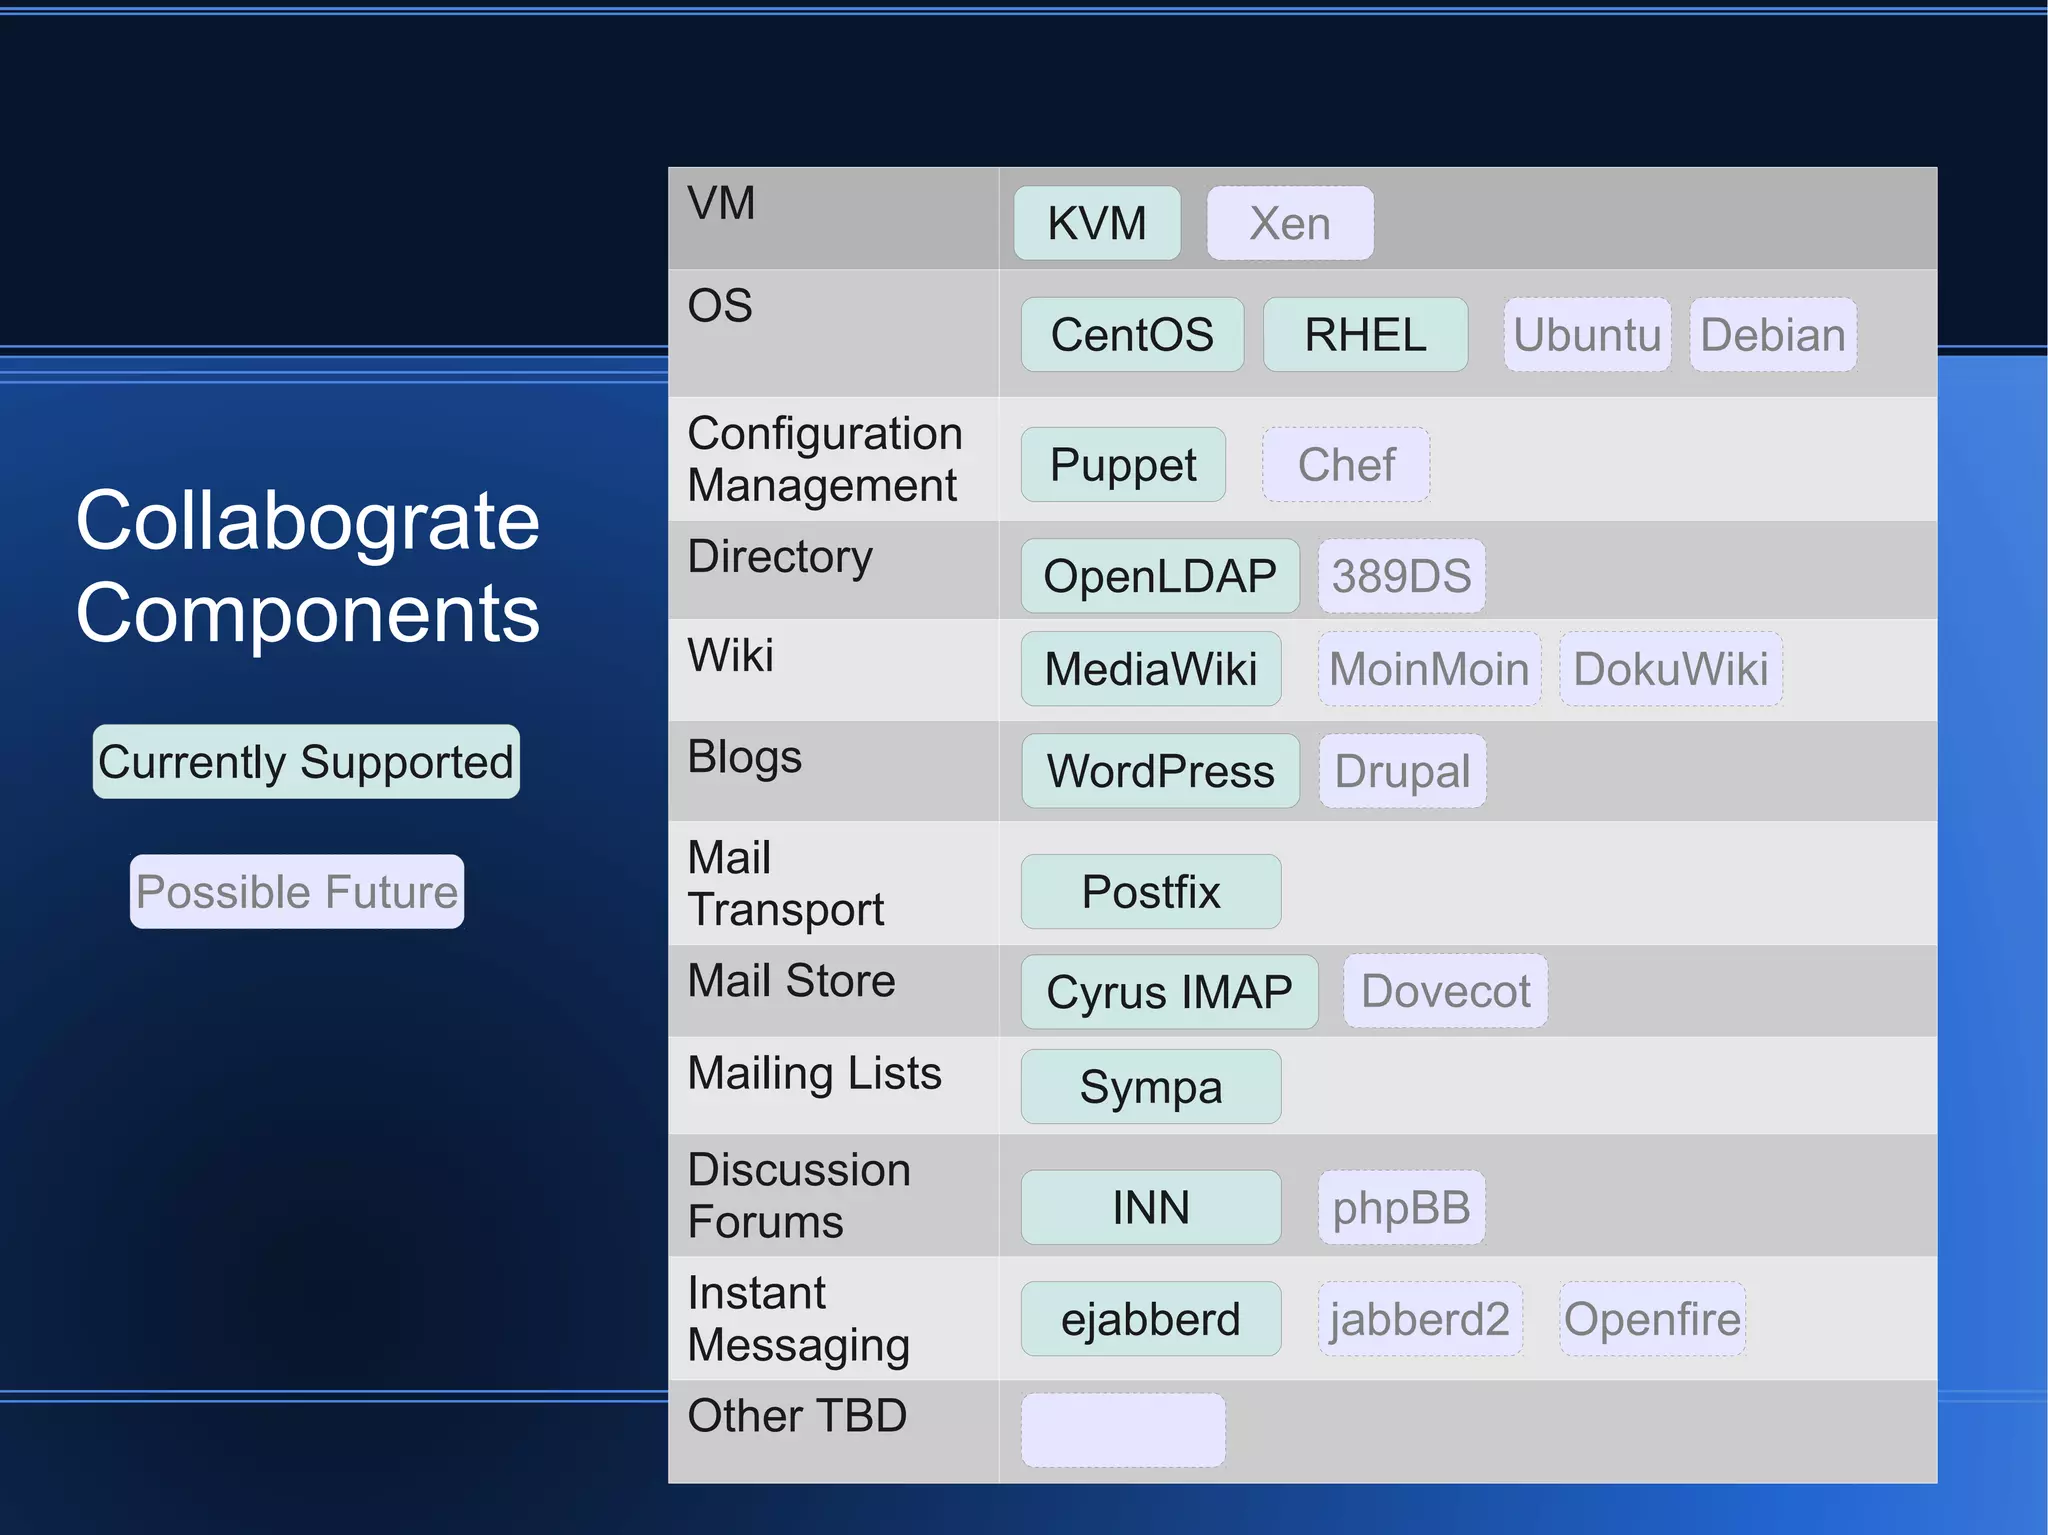This screenshot has width=2048, height=1535.
Task: Click the KVM component box
Action: [1097, 223]
